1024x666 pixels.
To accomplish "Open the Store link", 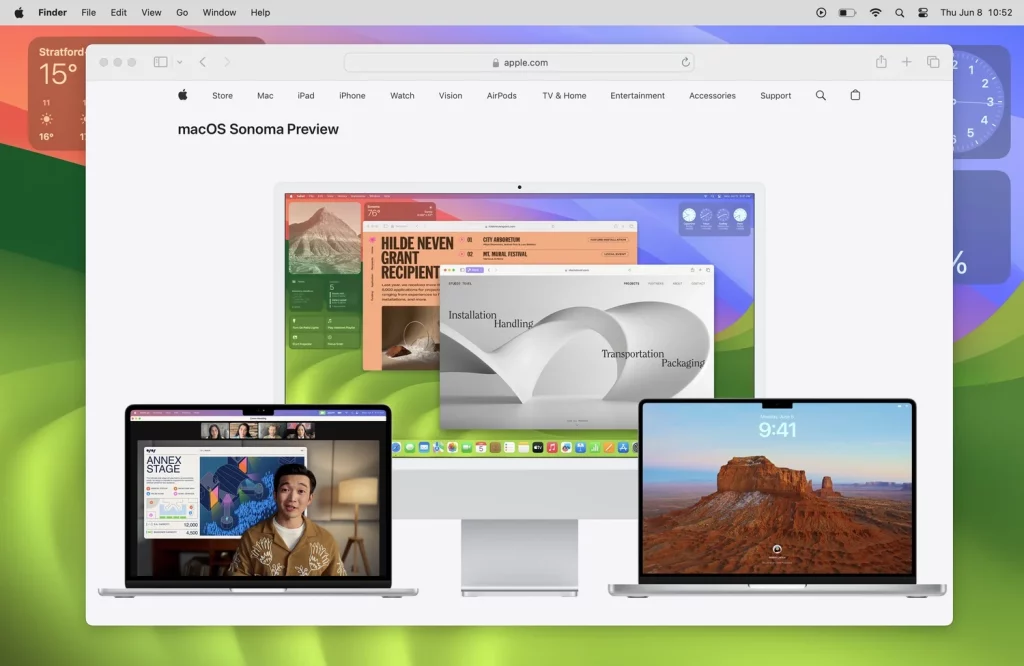I will point(222,95).
